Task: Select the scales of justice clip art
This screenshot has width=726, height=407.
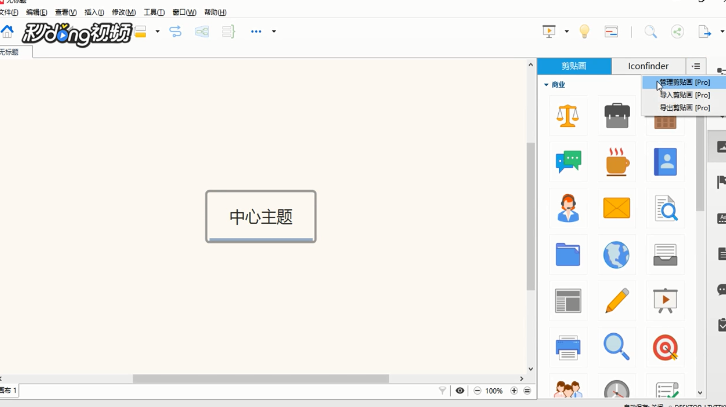Action: pos(568,115)
